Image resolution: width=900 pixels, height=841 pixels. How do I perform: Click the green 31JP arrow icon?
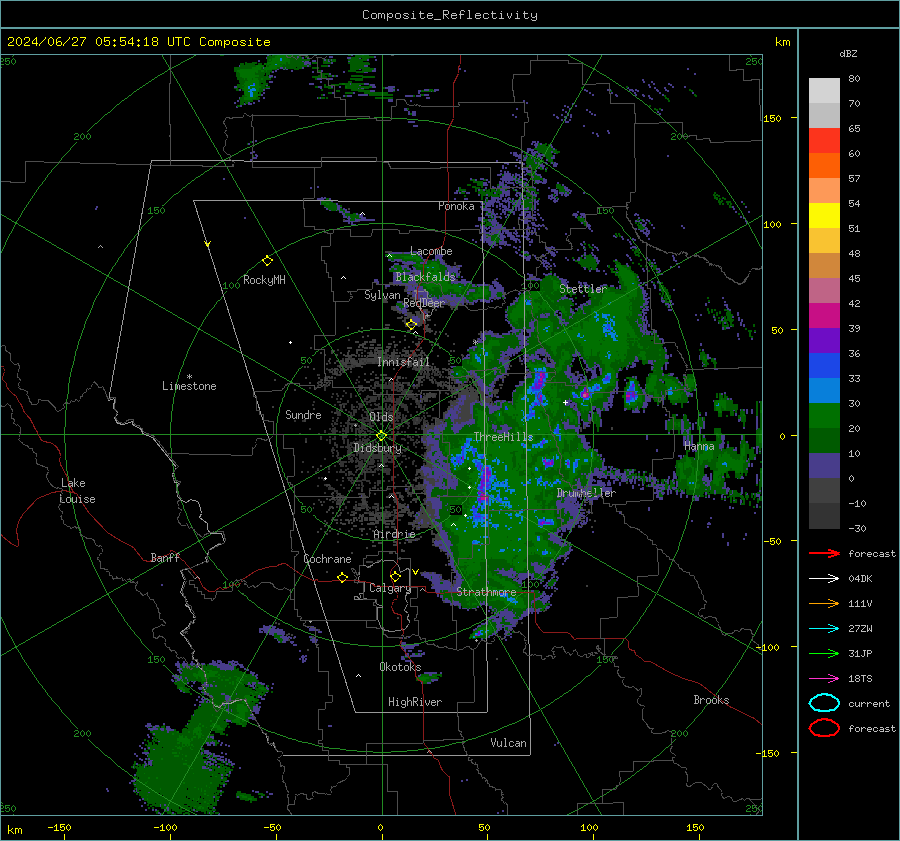[x=824, y=653]
